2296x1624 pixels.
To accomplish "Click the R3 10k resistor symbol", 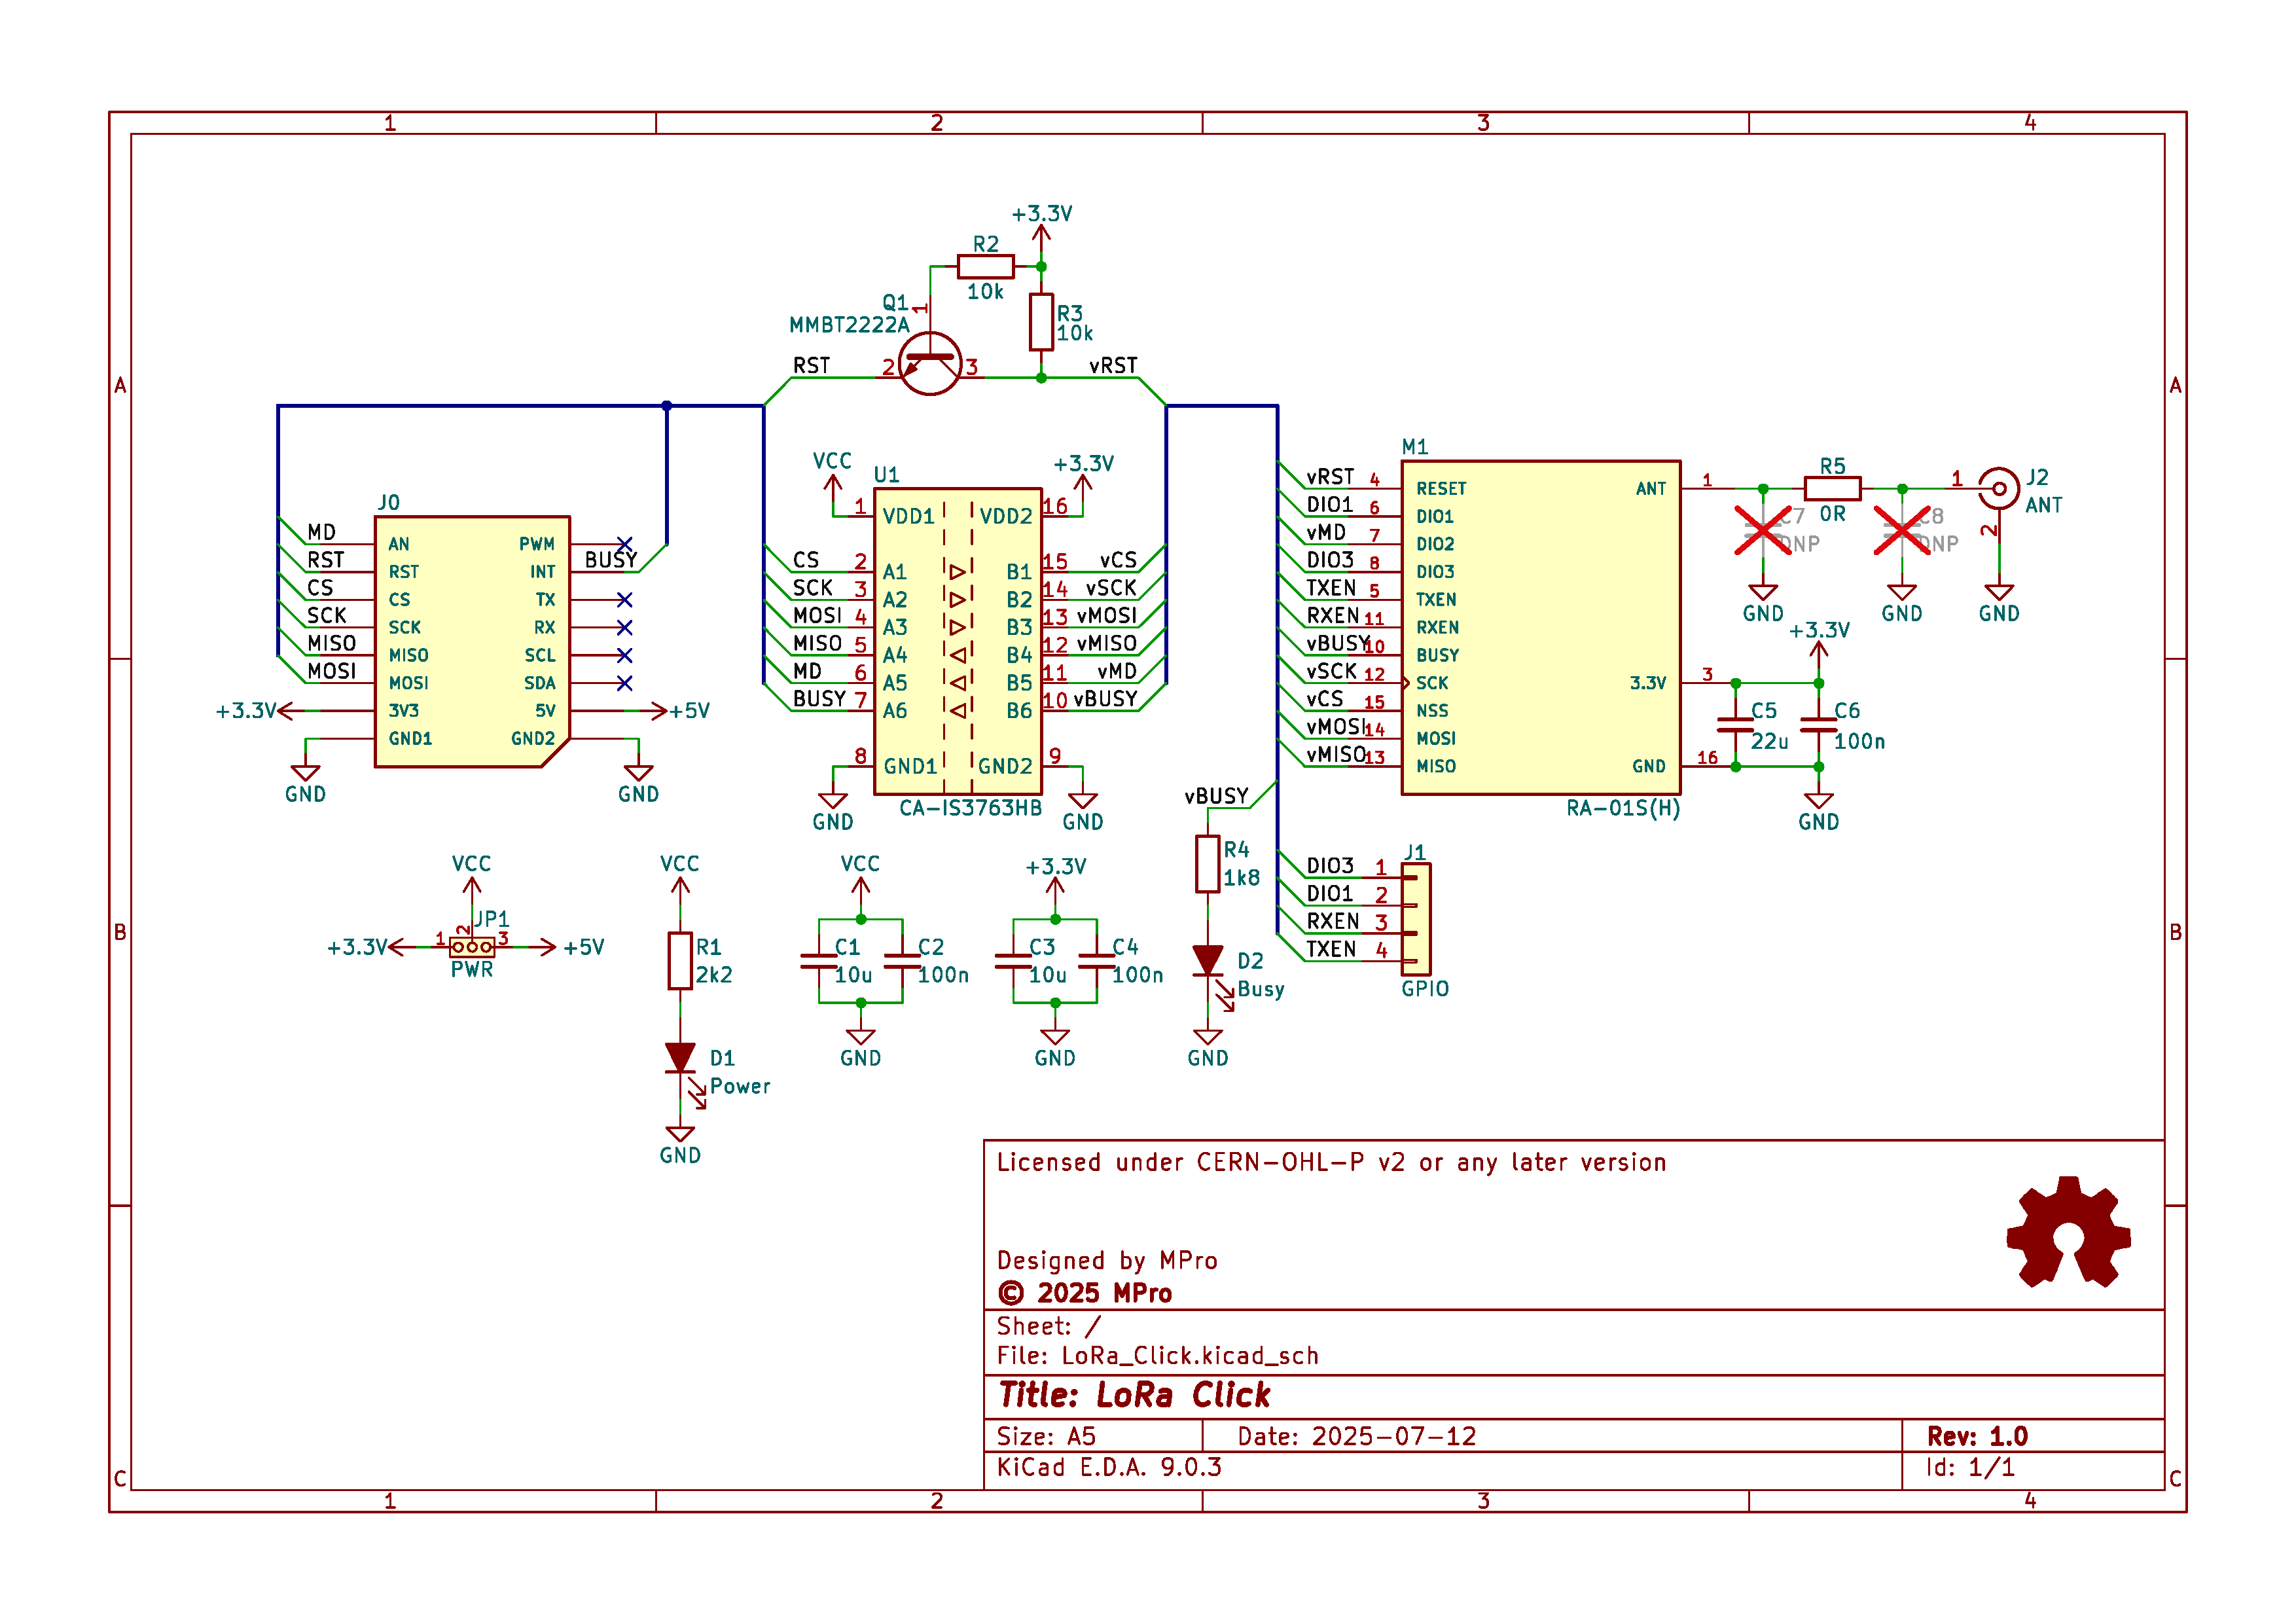I will pos(1041,322).
